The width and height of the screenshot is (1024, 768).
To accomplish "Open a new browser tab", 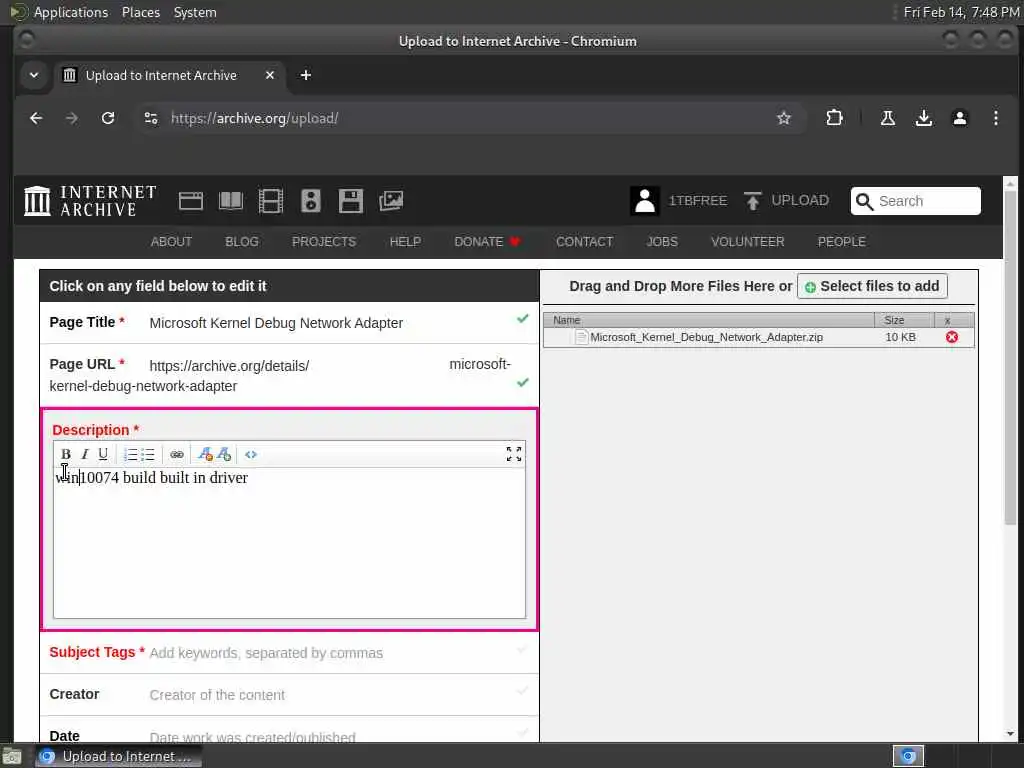I will [306, 75].
